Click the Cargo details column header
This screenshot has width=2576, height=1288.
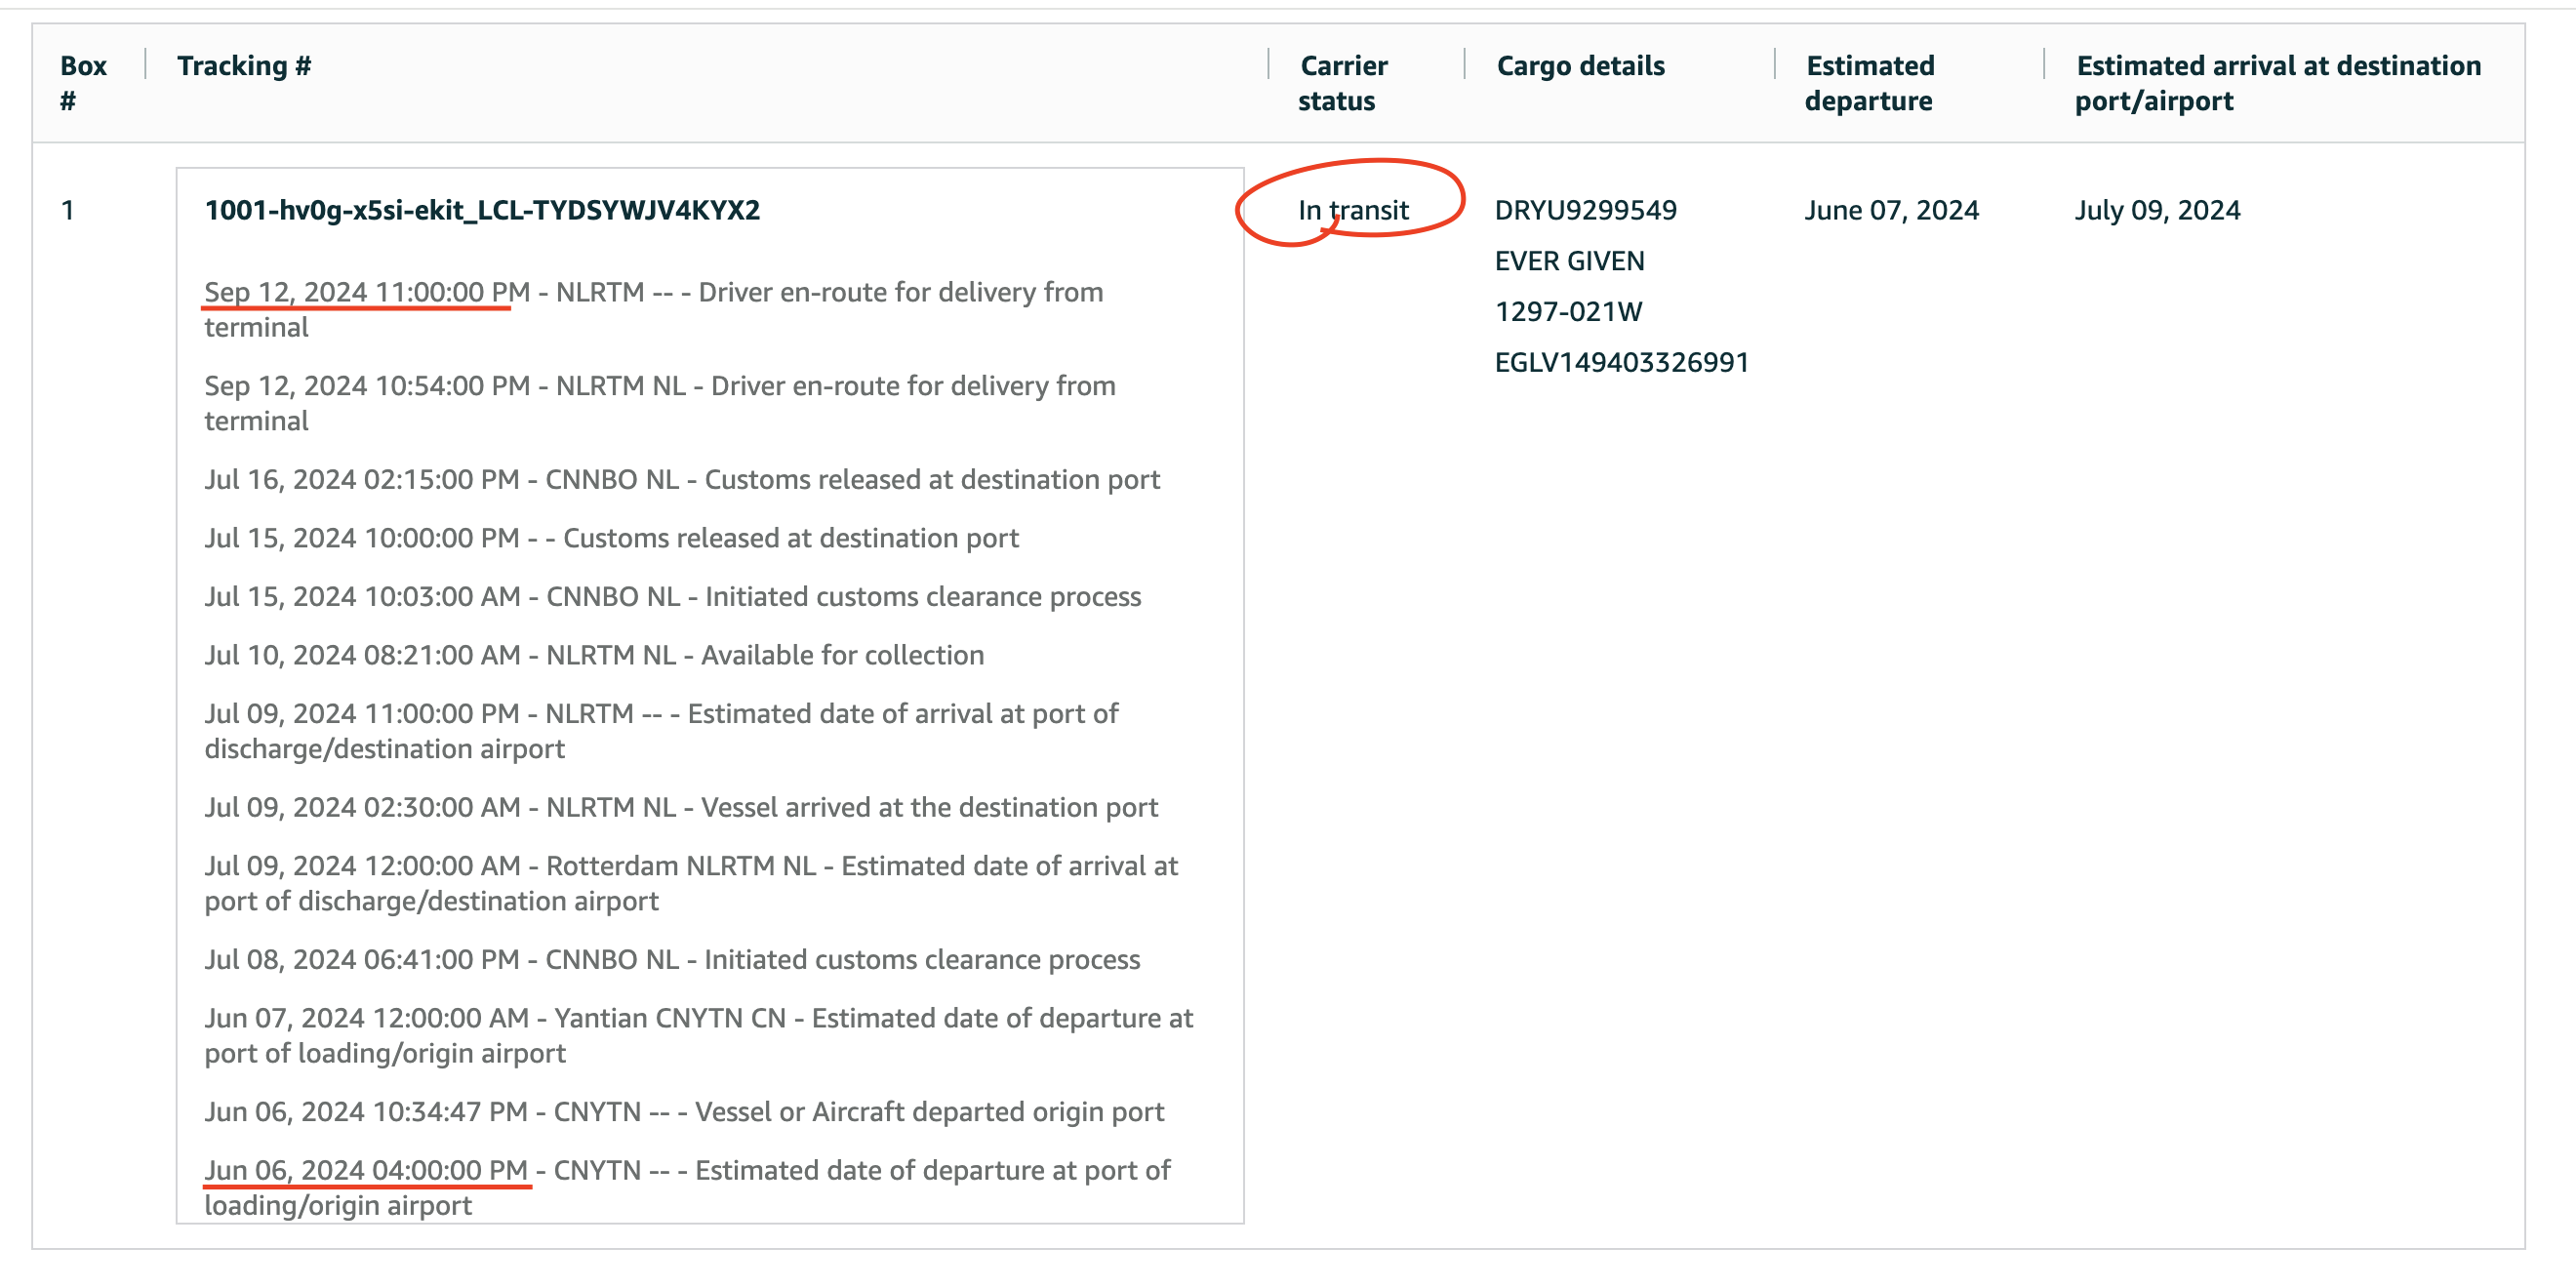click(x=1580, y=65)
